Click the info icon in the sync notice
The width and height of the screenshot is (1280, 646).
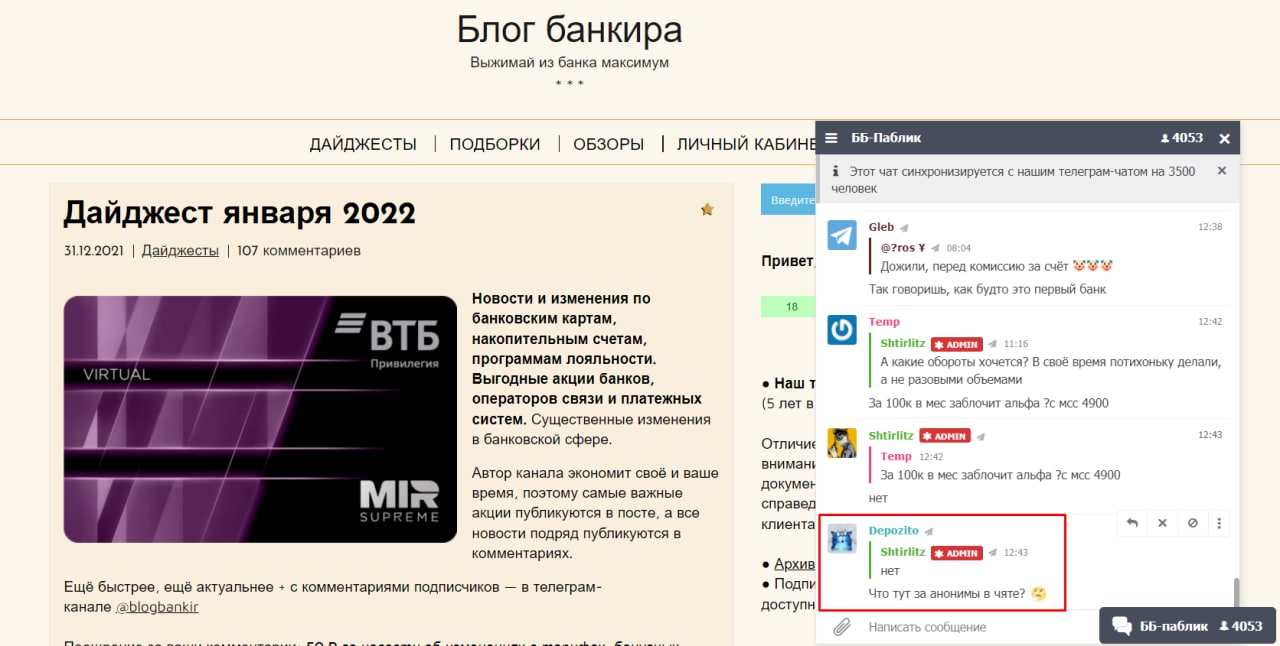click(835, 171)
